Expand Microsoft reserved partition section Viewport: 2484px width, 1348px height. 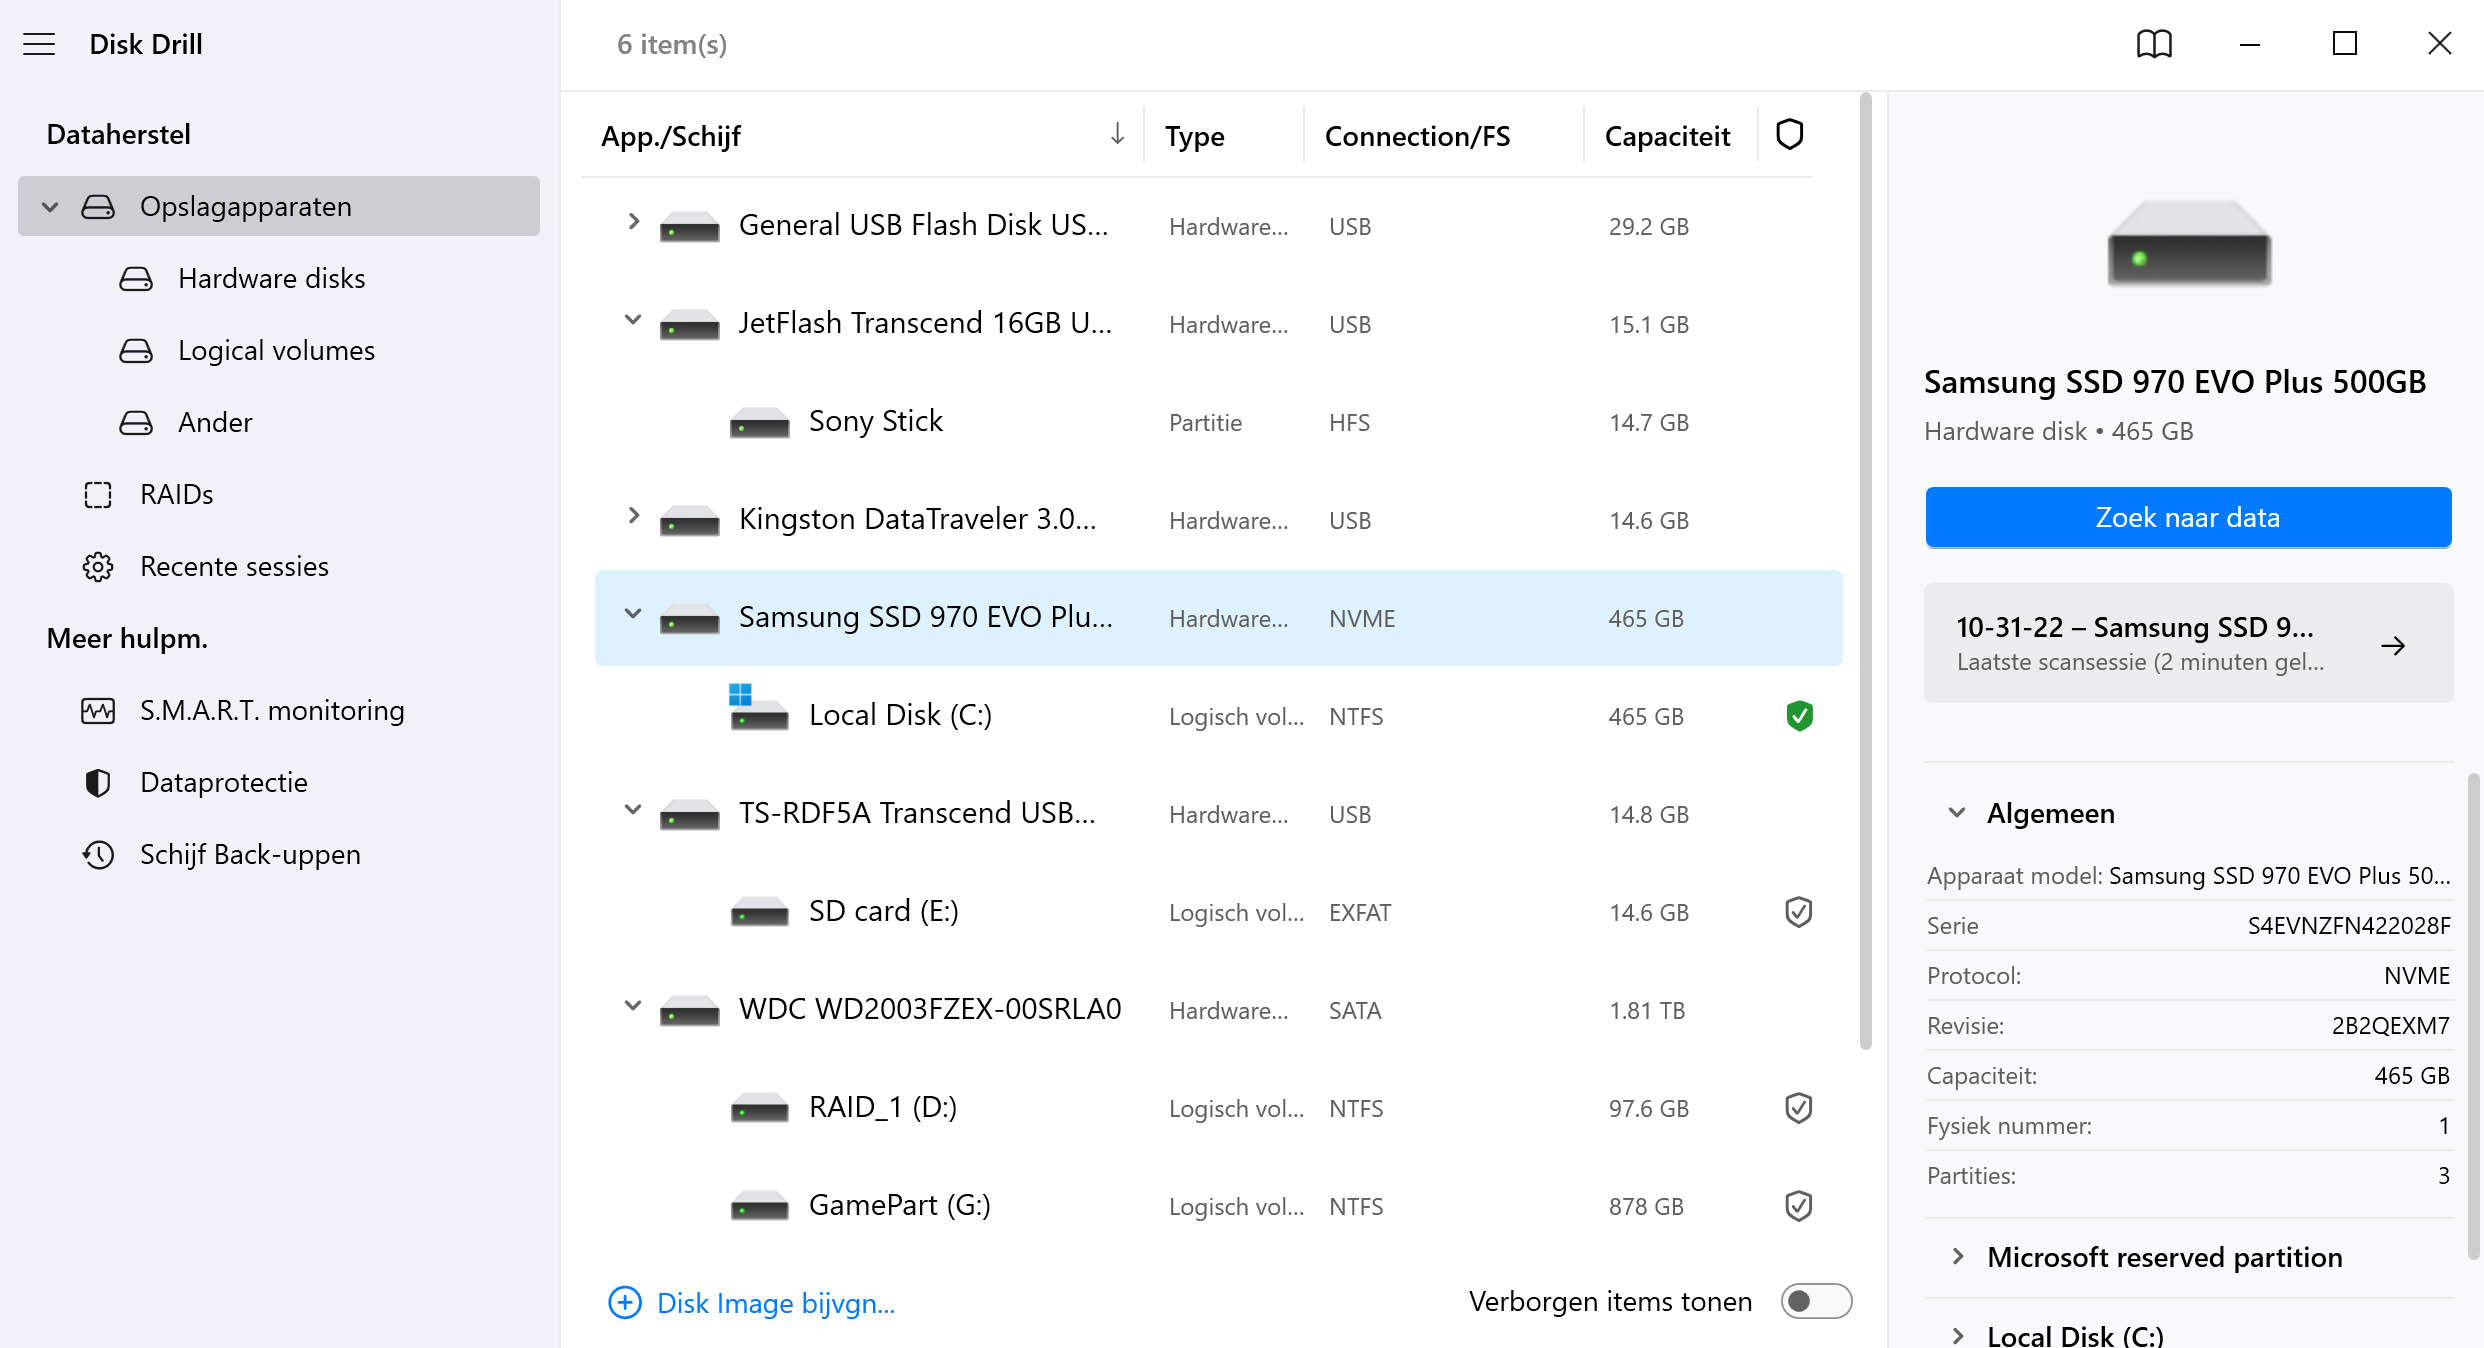(1957, 1257)
